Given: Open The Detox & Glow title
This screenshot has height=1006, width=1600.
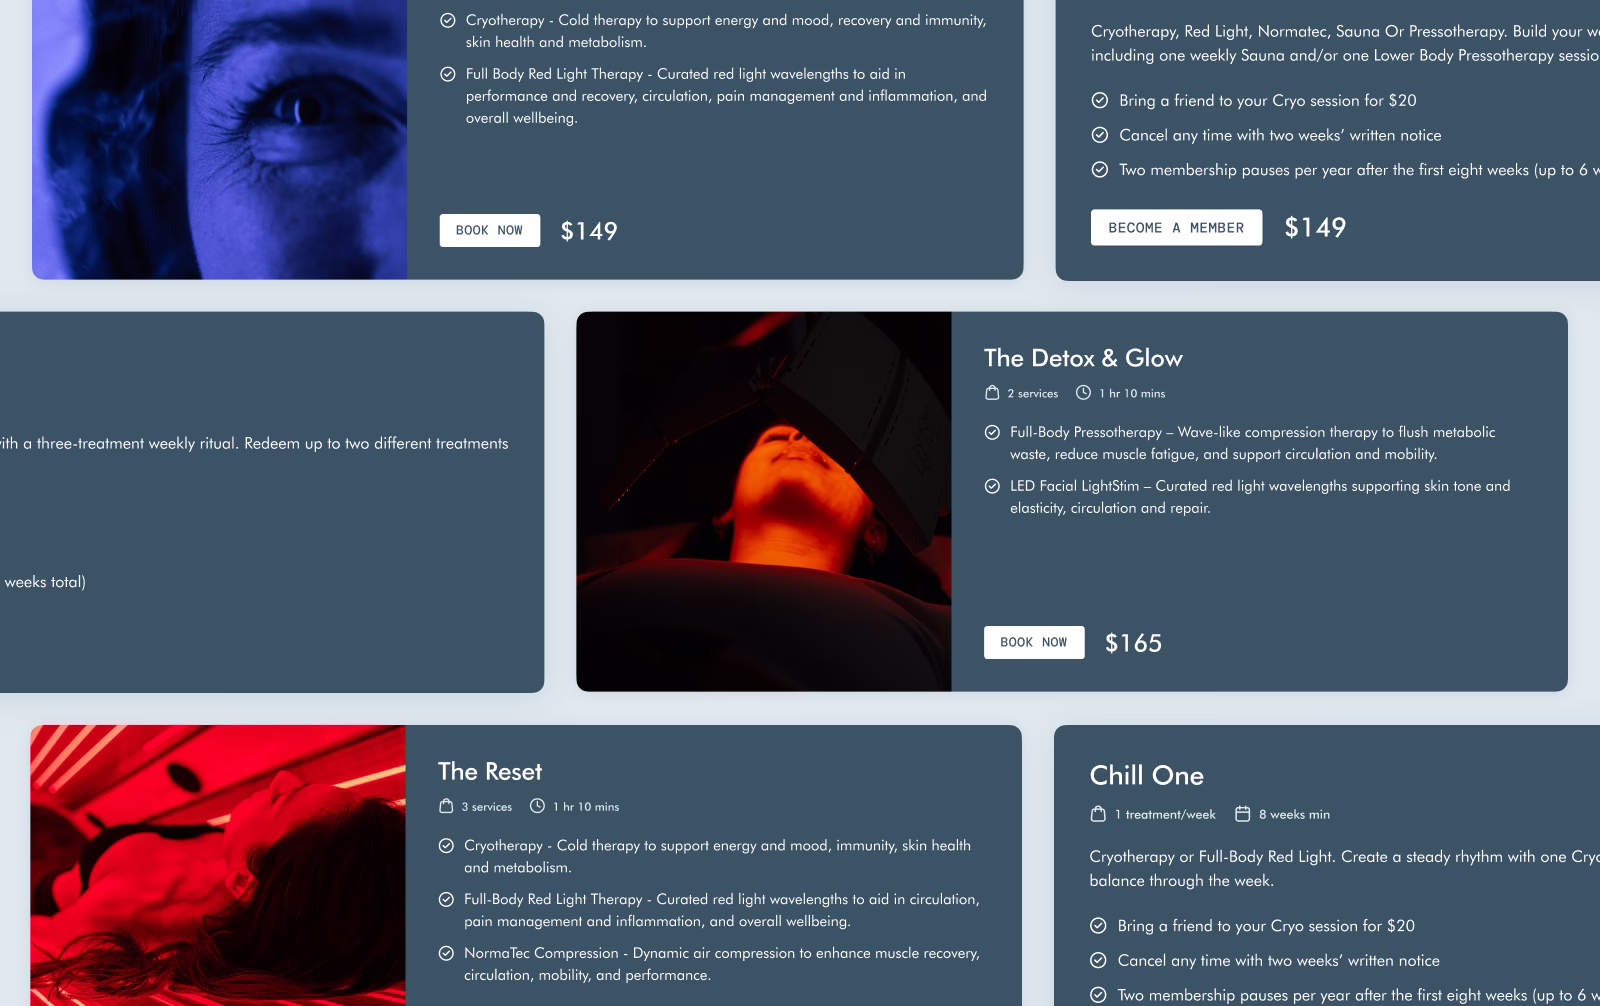Looking at the screenshot, I should 1083,358.
